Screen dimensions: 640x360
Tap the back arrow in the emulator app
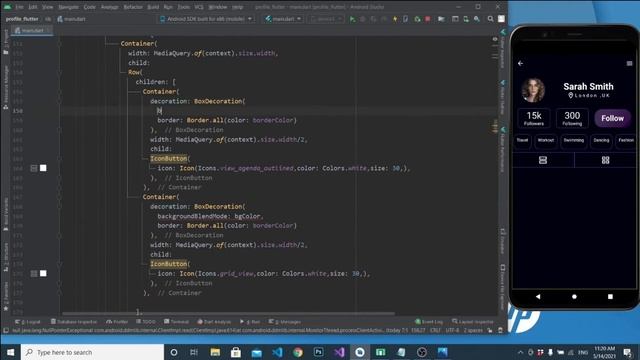520,63
